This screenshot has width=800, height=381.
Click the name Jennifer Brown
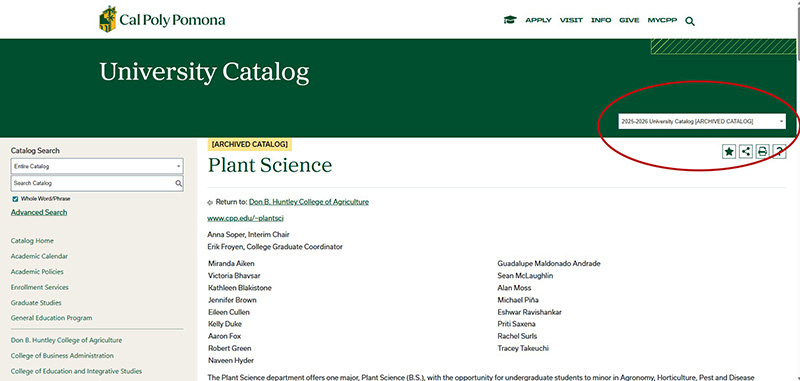pyautogui.click(x=232, y=300)
